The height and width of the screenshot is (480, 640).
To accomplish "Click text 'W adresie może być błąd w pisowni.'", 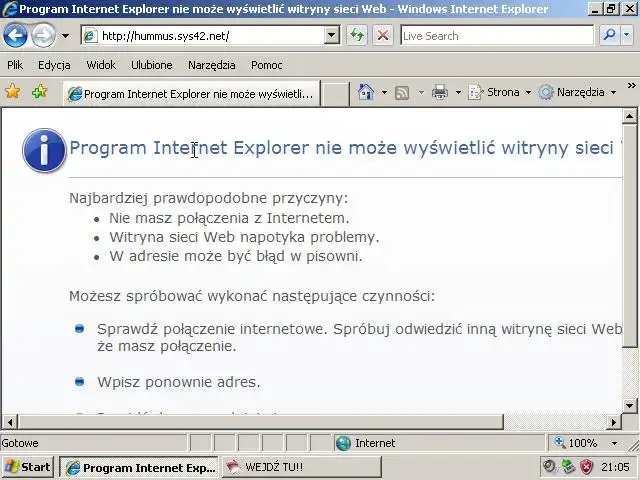I will coord(236,256).
